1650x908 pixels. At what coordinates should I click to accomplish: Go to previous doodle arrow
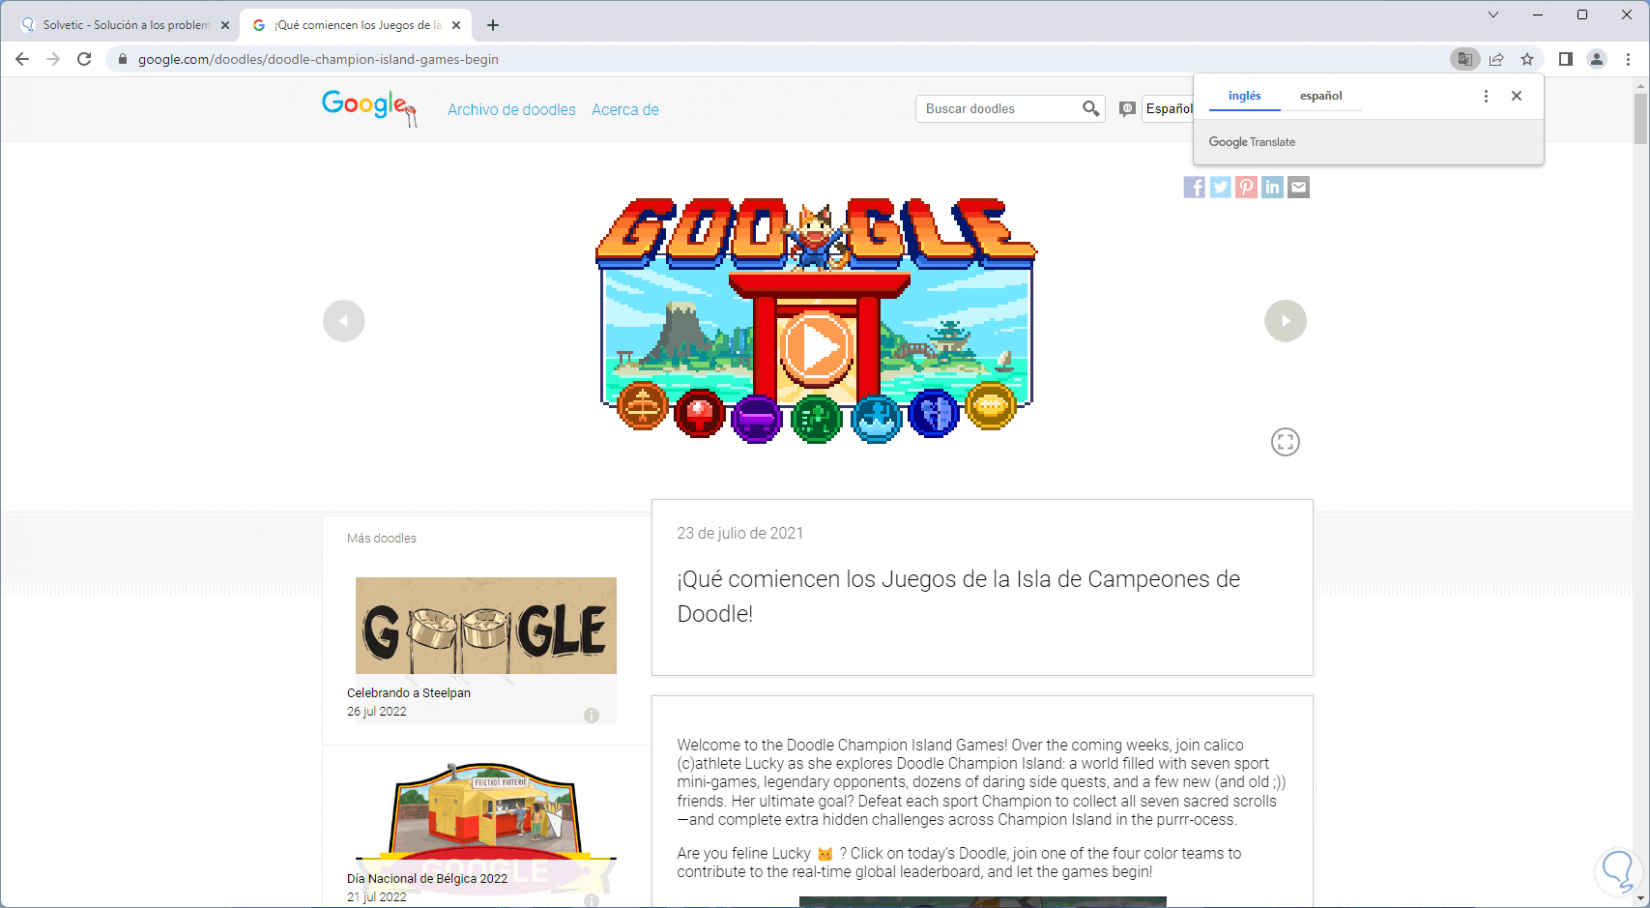coord(344,321)
